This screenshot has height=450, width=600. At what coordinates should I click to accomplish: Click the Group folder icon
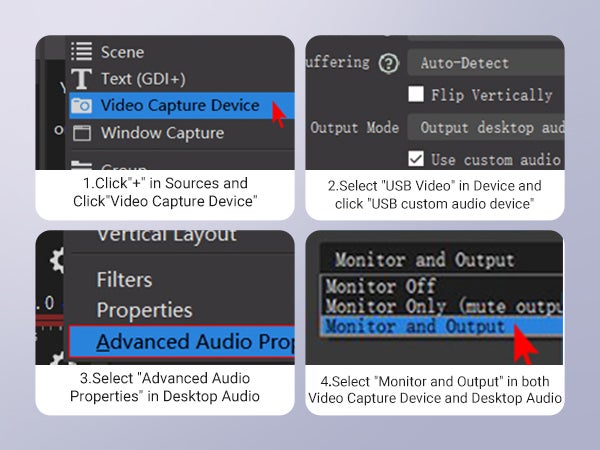(82, 165)
